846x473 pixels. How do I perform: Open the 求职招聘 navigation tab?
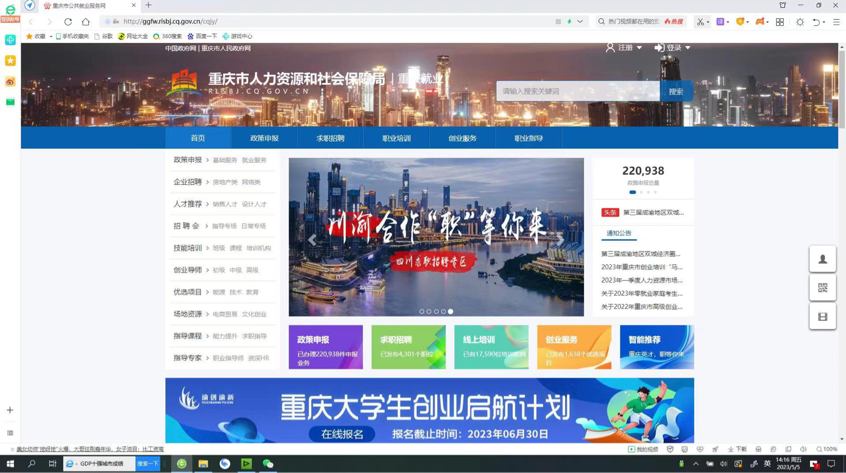tap(330, 138)
